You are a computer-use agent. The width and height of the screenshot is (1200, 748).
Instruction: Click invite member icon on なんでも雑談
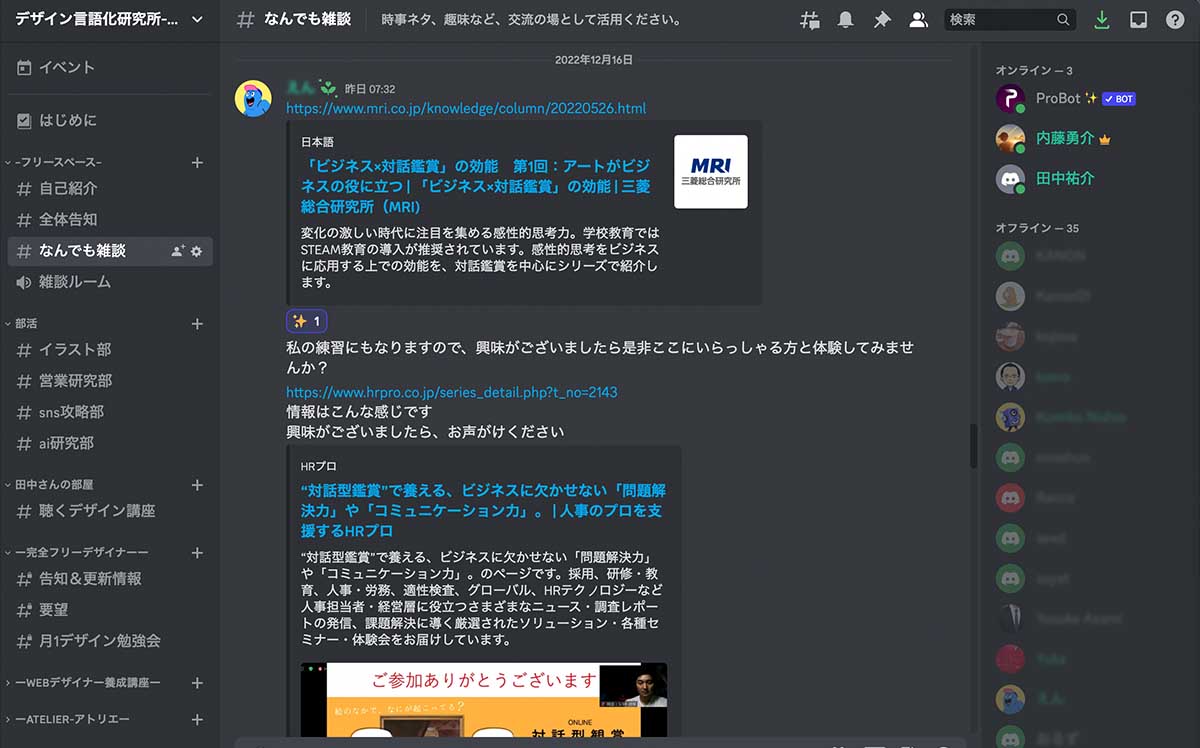(178, 251)
